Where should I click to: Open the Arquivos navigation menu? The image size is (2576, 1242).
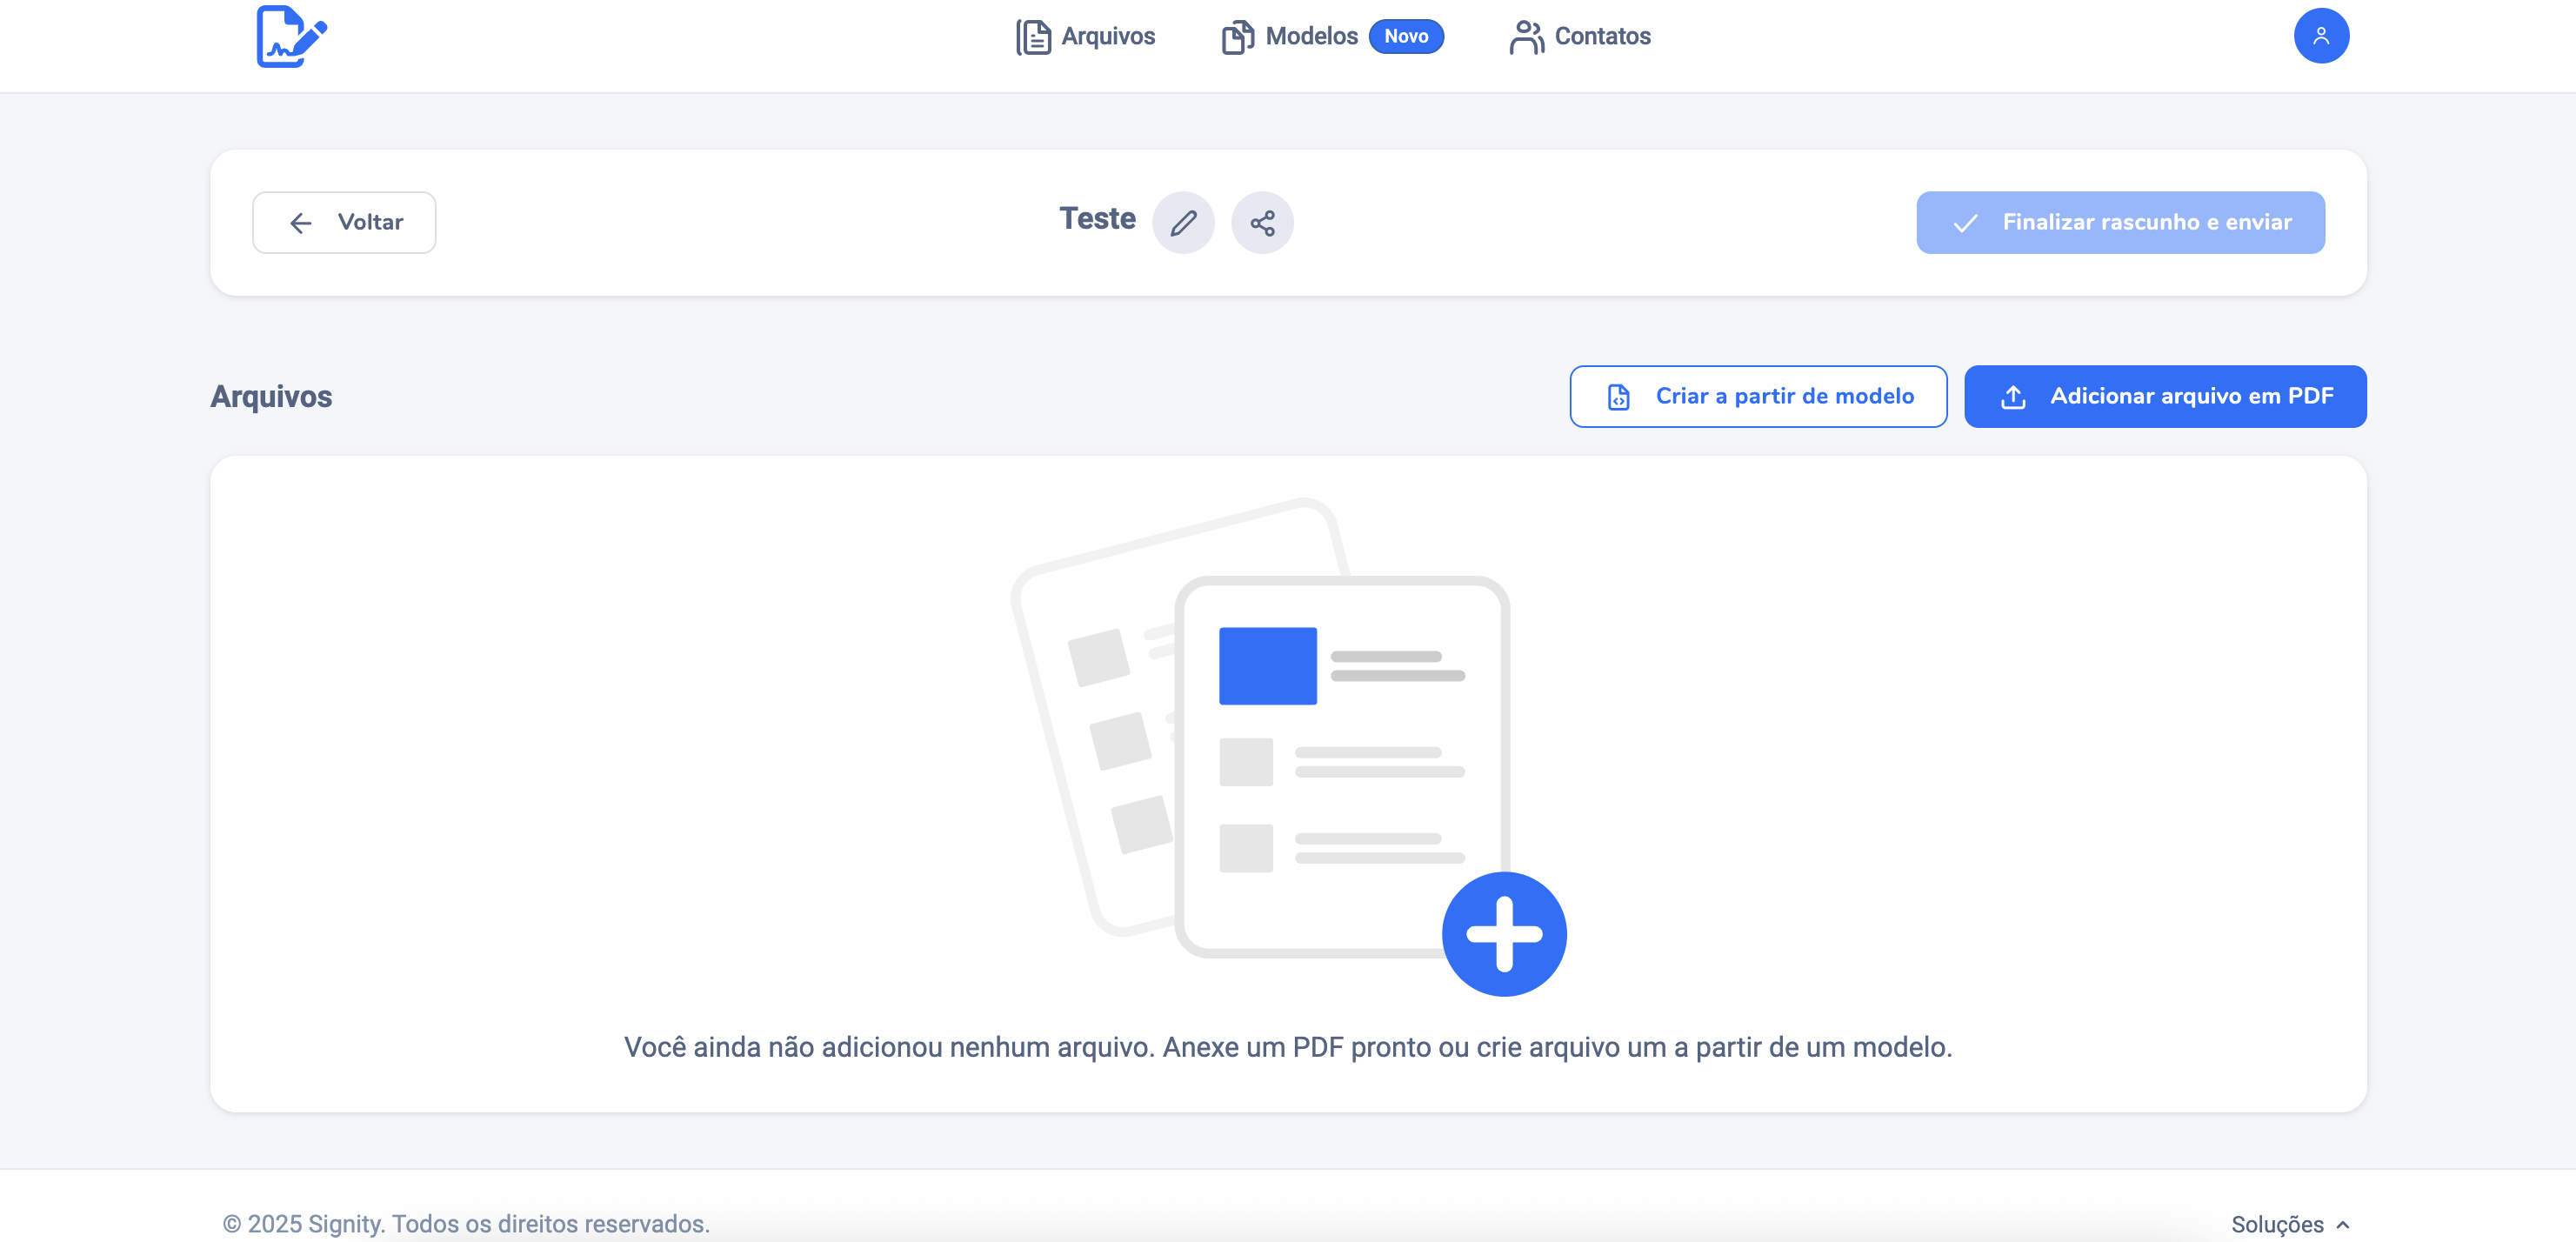point(1085,37)
